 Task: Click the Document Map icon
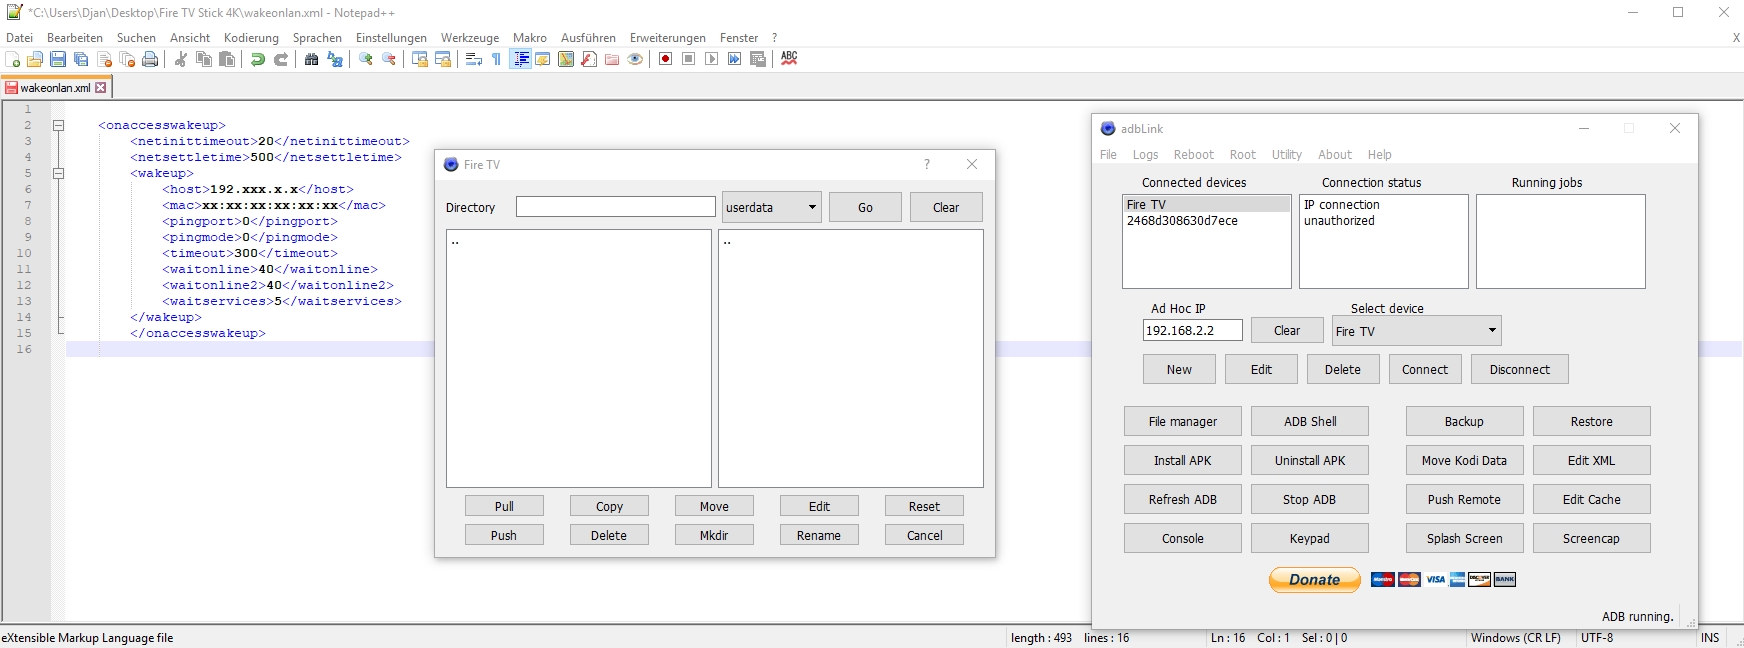click(x=566, y=59)
